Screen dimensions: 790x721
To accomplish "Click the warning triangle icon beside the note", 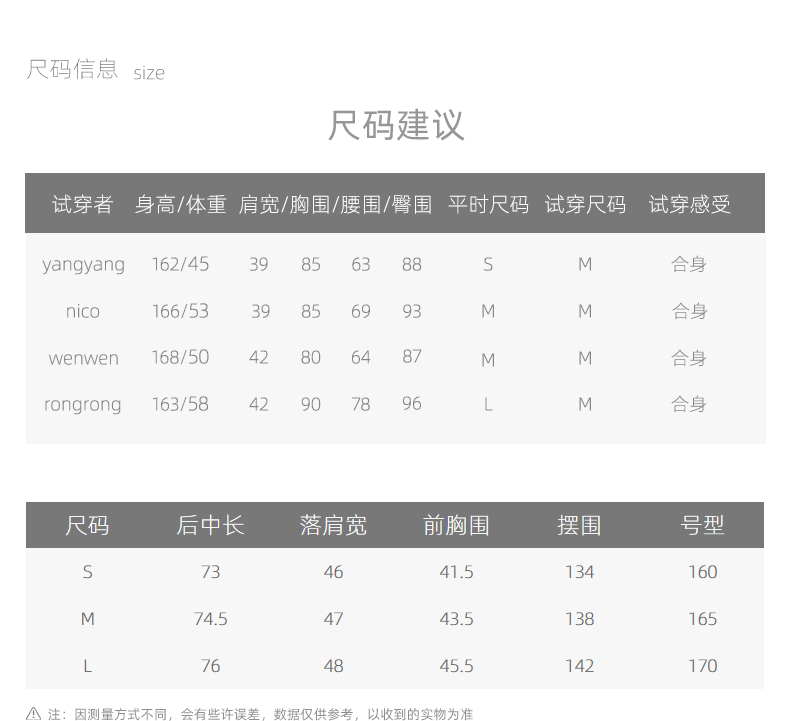I will [x=33, y=713].
